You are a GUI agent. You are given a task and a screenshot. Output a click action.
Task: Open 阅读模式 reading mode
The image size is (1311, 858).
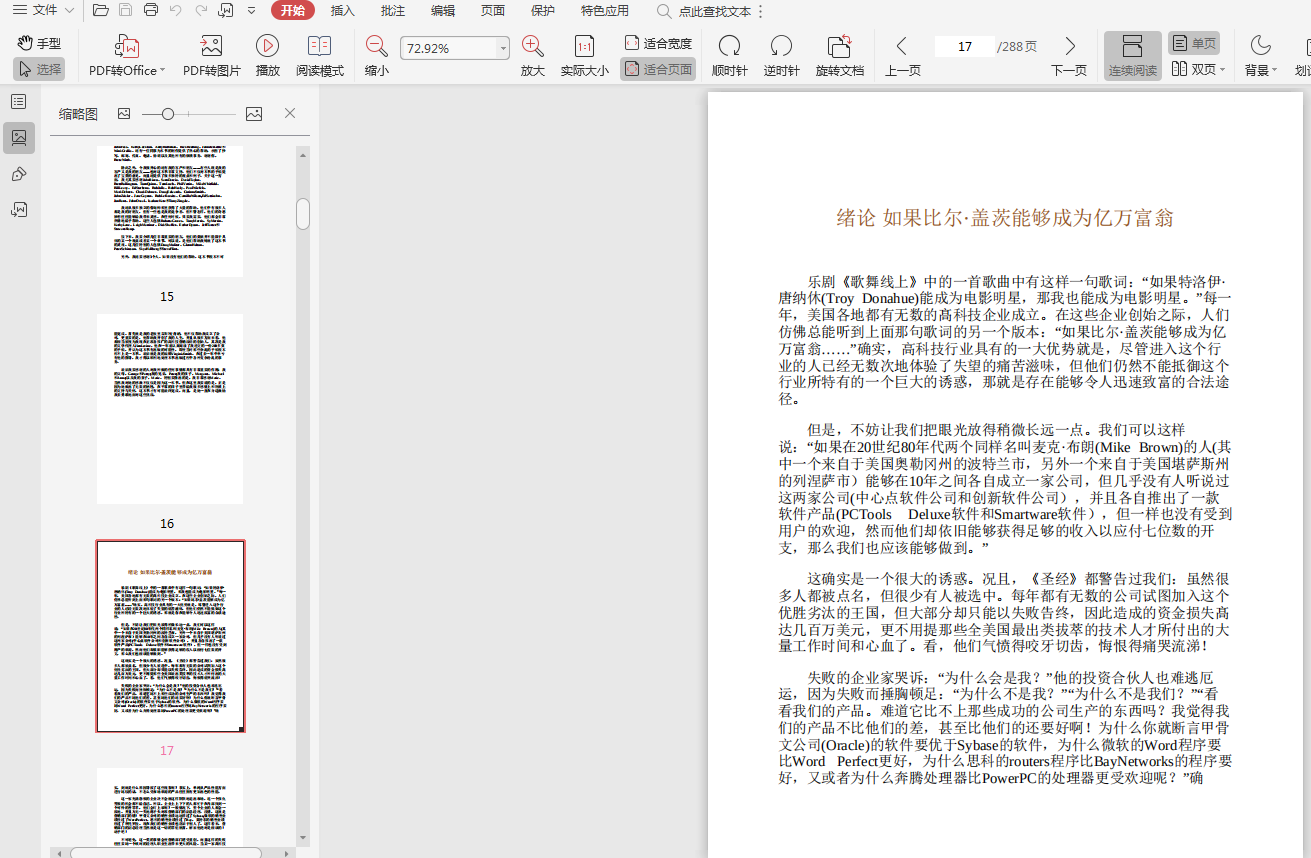click(x=319, y=46)
